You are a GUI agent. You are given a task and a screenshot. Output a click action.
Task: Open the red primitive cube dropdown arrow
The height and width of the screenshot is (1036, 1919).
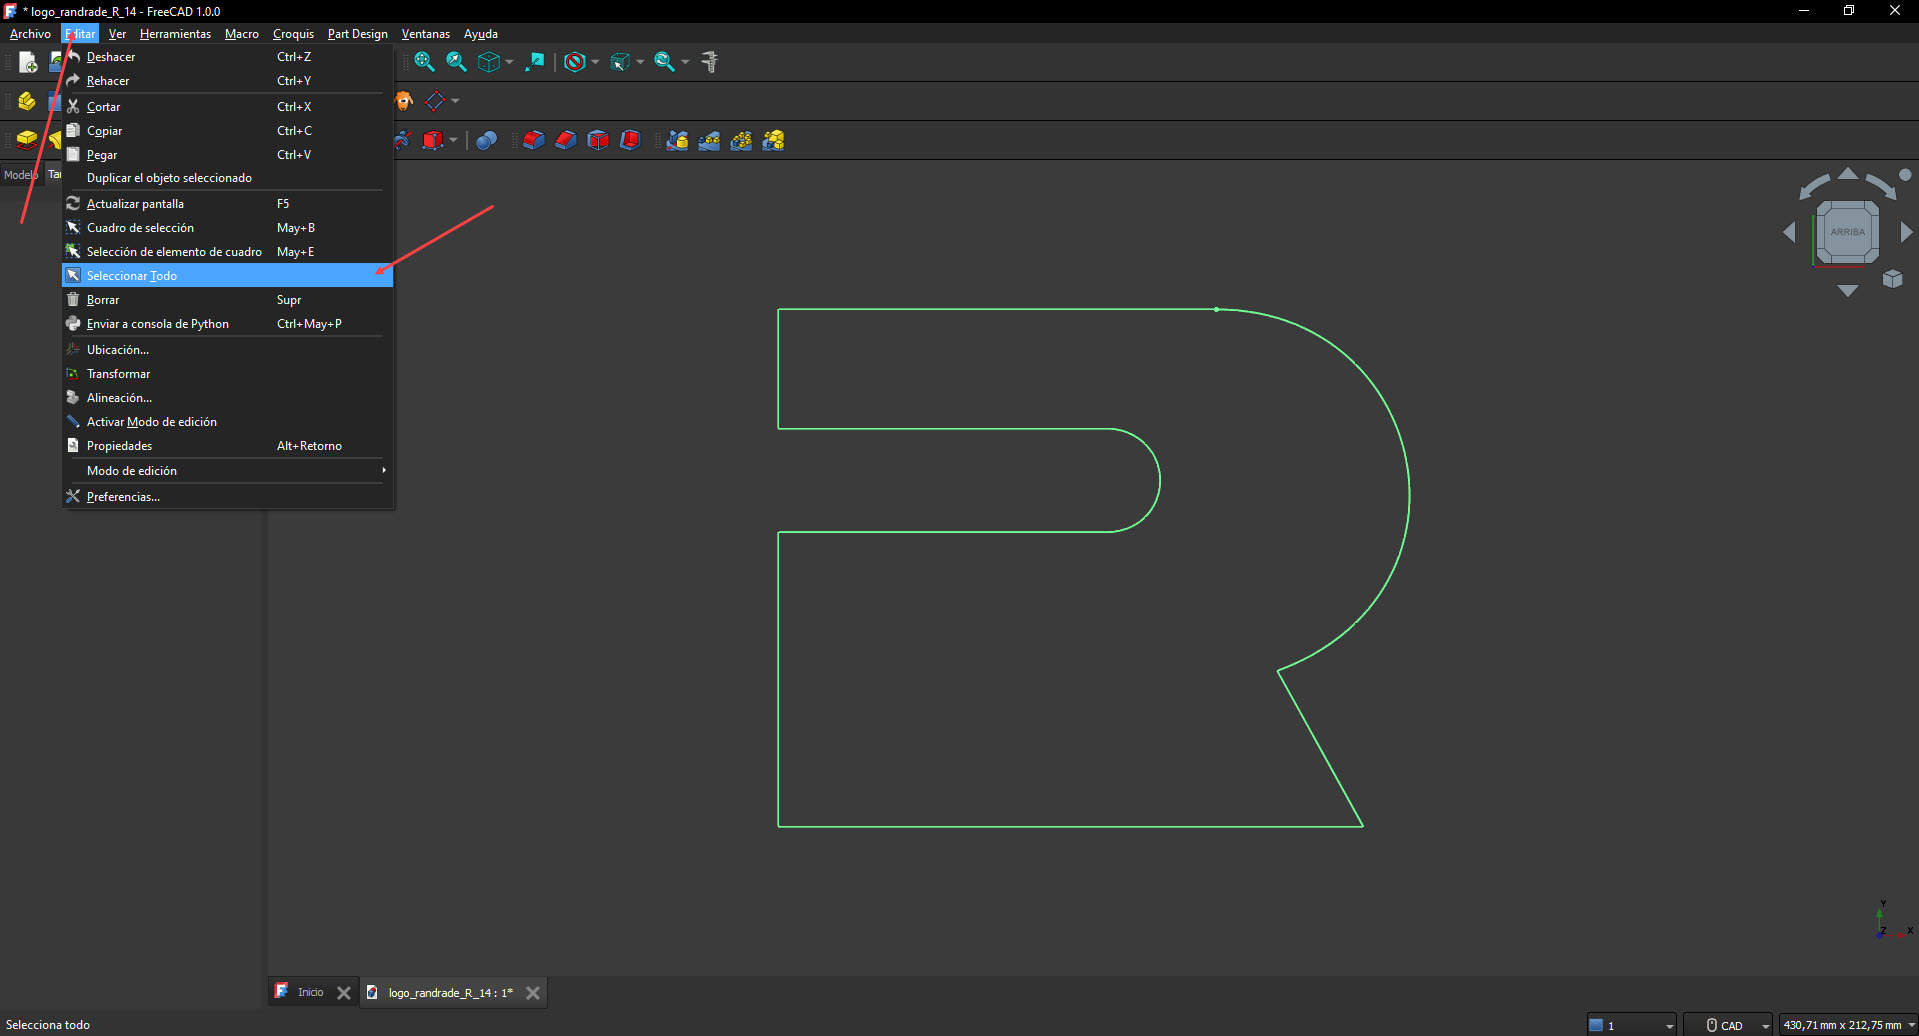453,140
